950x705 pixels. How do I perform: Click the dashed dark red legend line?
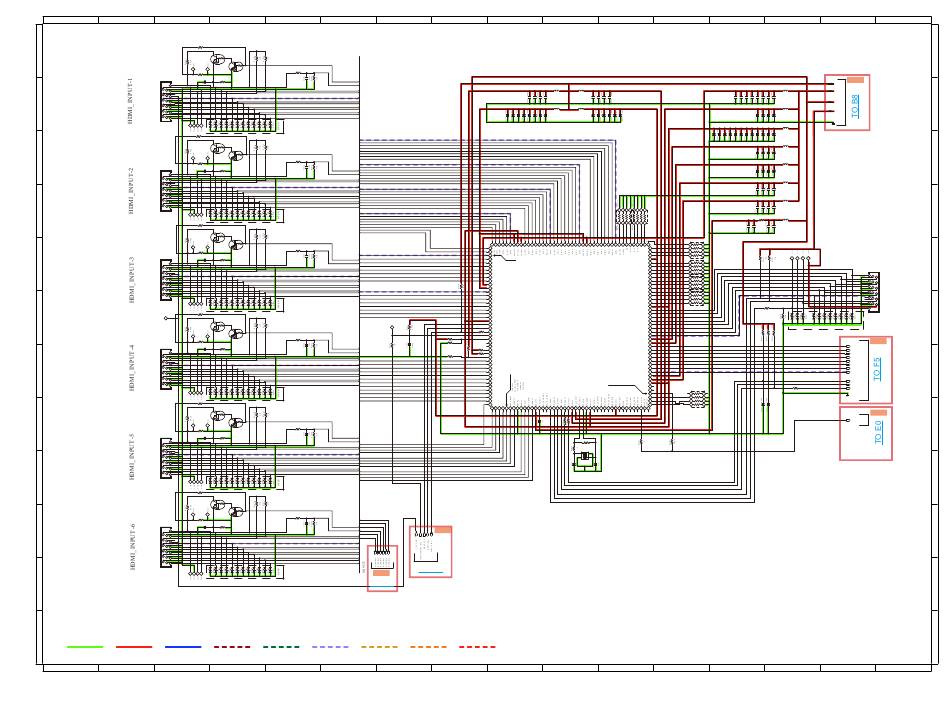coord(232,647)
